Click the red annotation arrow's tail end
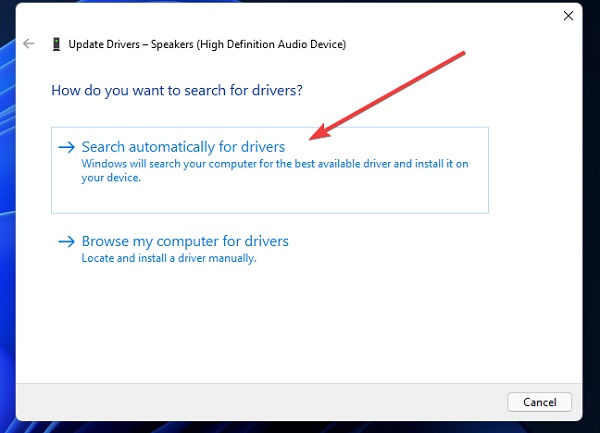 (x=461, y=54)
